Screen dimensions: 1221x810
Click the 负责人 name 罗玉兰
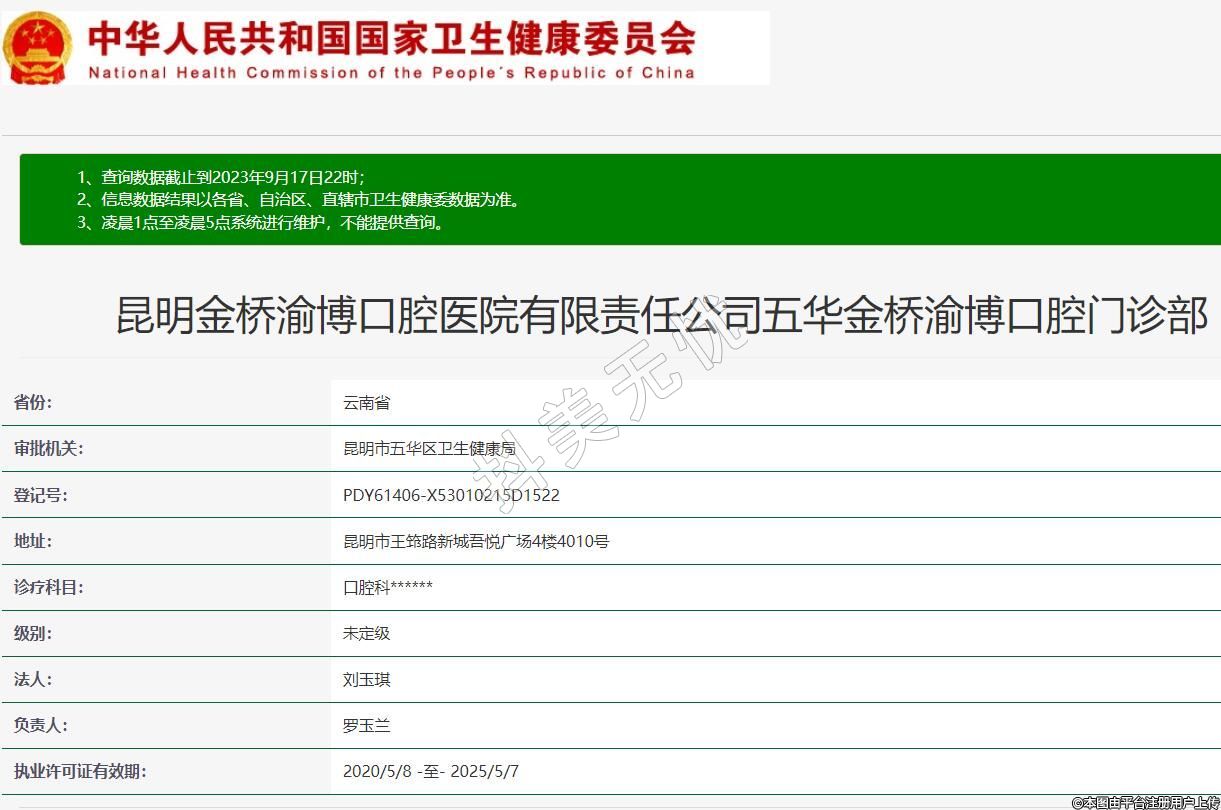tap(366, 725)
